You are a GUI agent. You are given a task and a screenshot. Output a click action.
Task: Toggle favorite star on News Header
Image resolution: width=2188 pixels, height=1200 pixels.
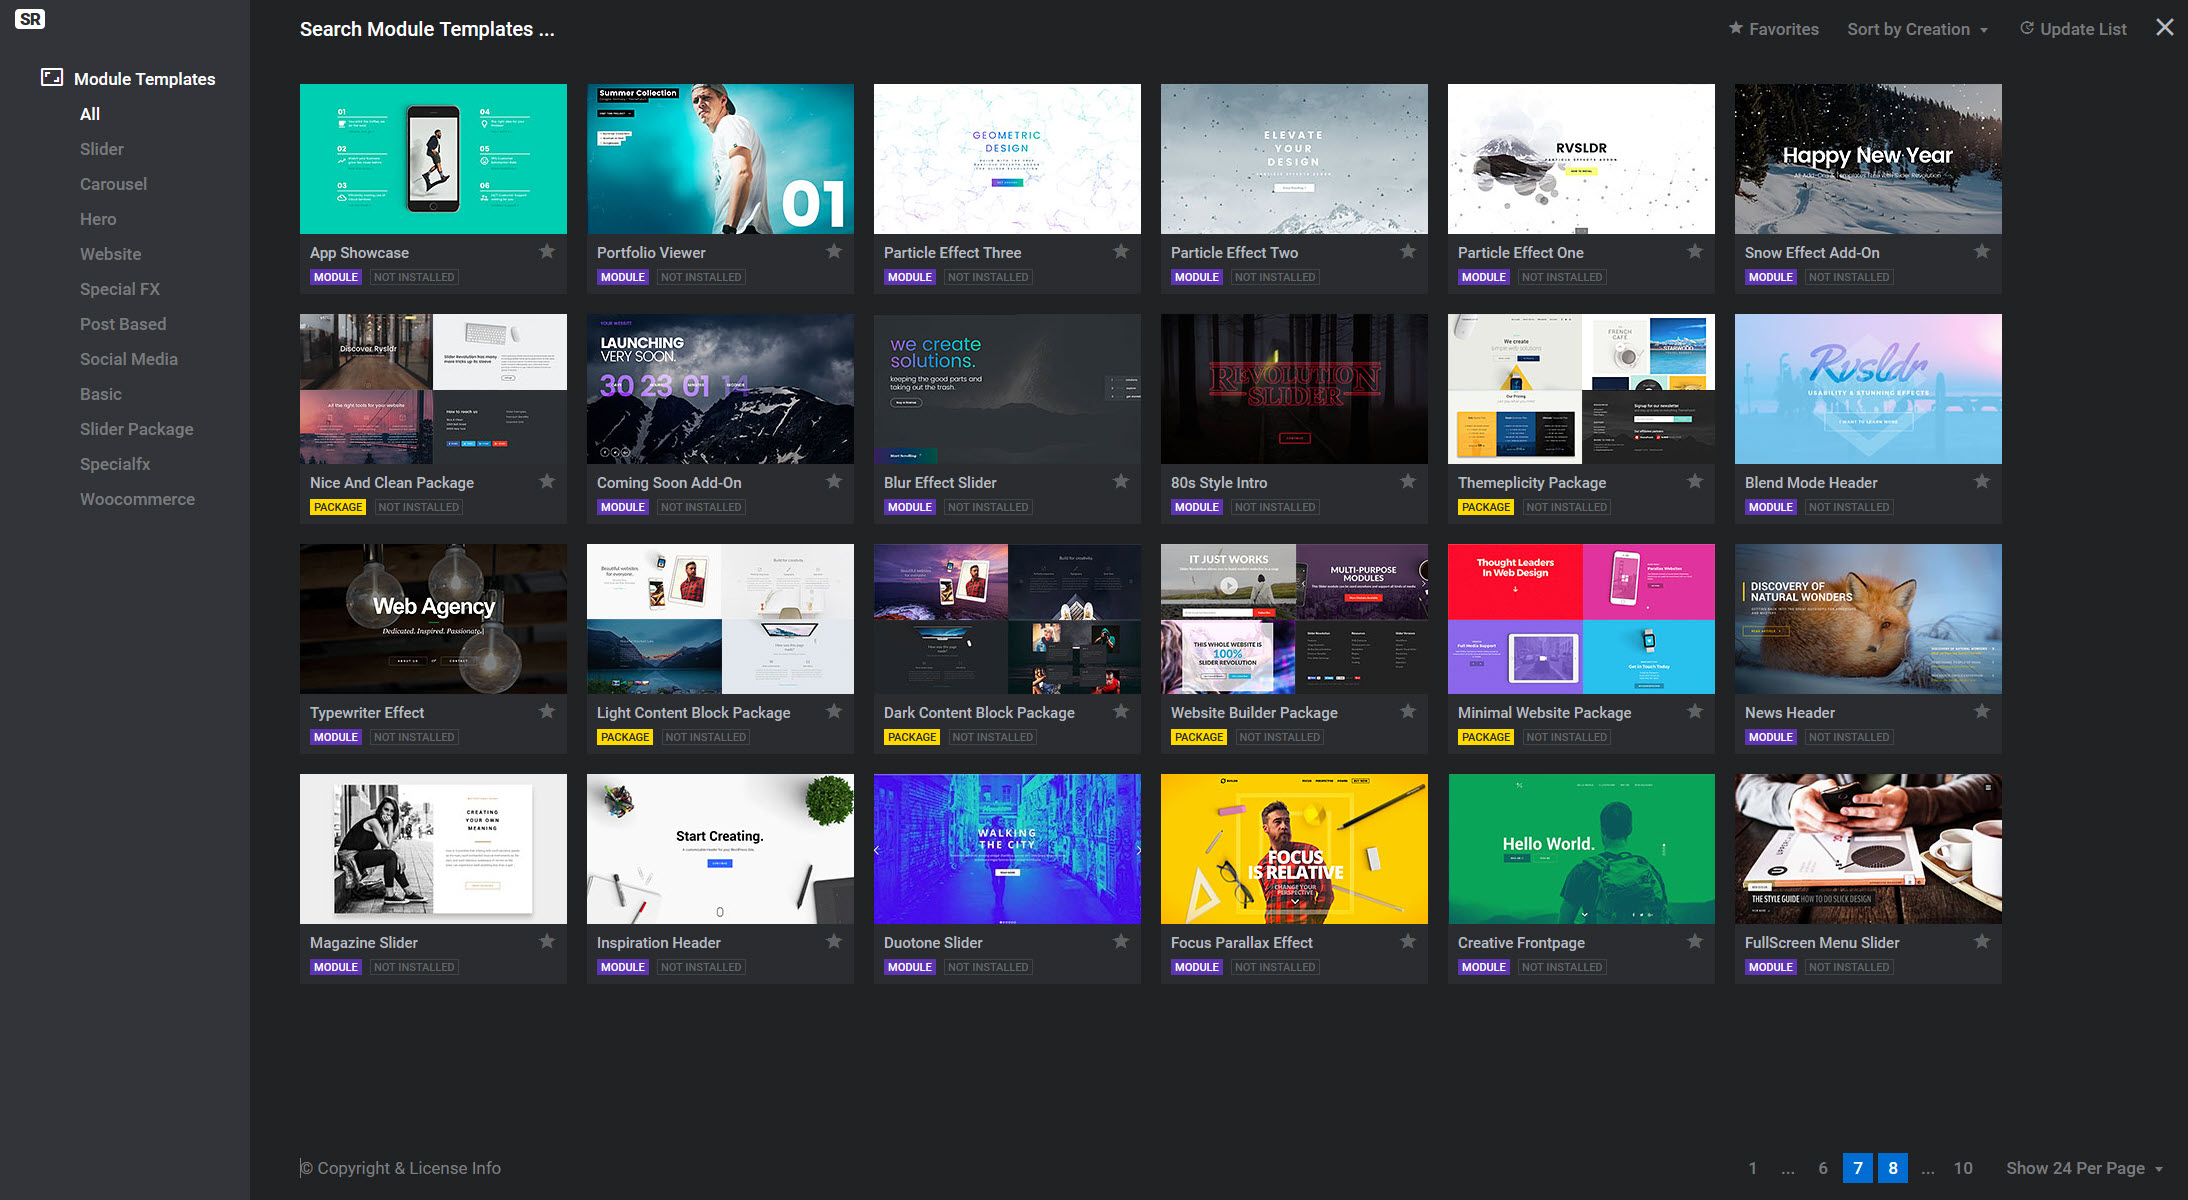pos(1982,712)
